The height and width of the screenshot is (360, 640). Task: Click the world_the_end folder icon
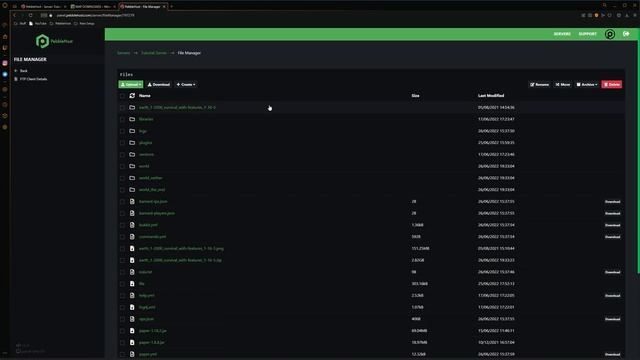click(132, 190)
